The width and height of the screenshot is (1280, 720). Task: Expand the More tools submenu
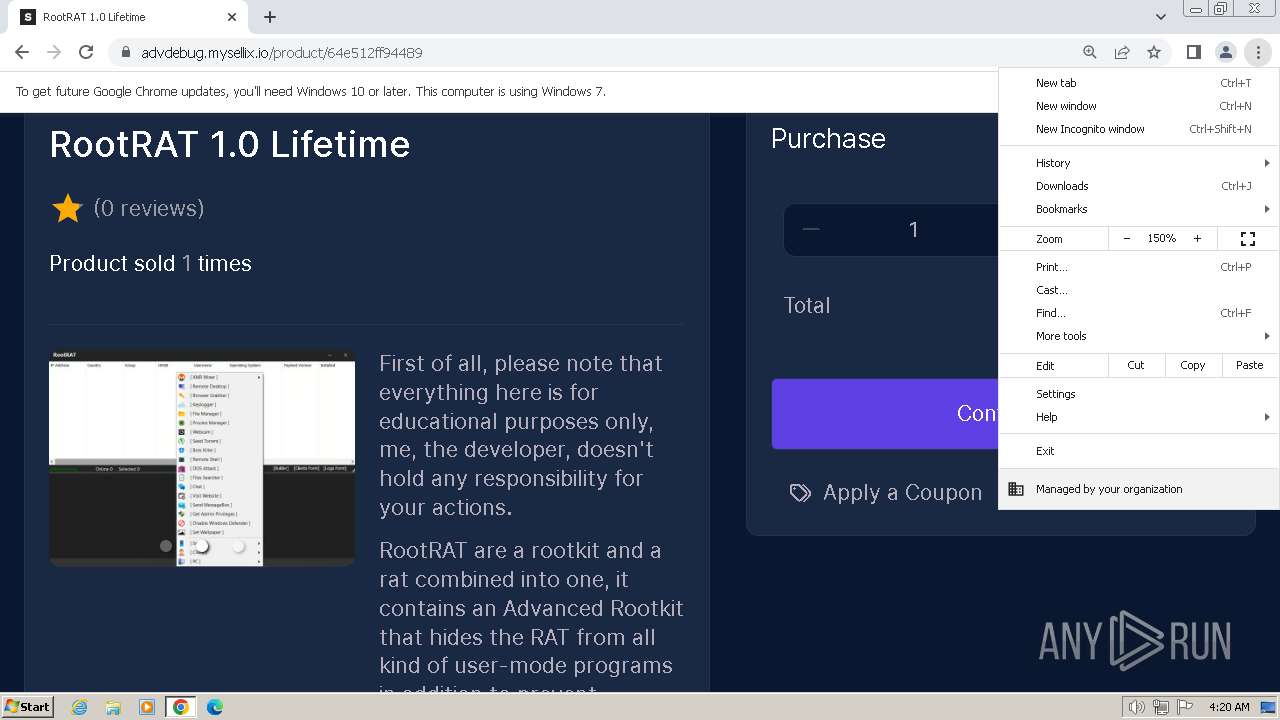click(x=1139, y=336)
